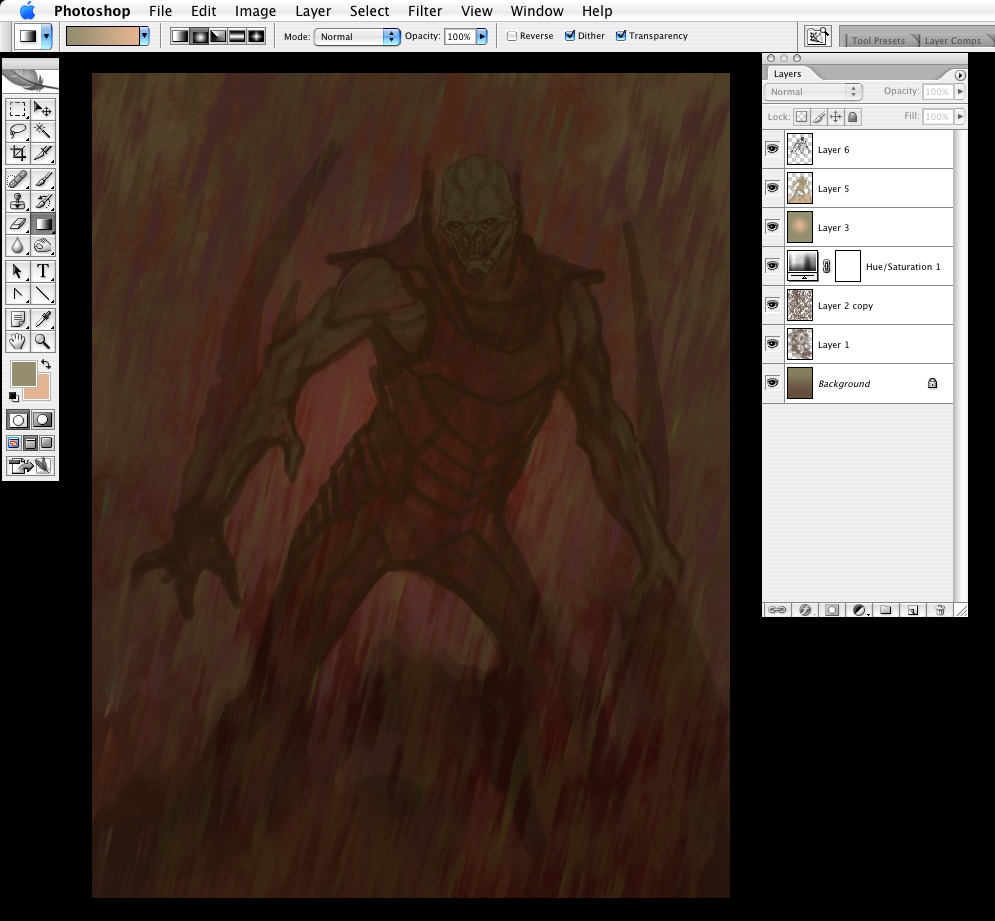Open the Layers panel options menu
This screenshot has height=921, width=995.
960,75
